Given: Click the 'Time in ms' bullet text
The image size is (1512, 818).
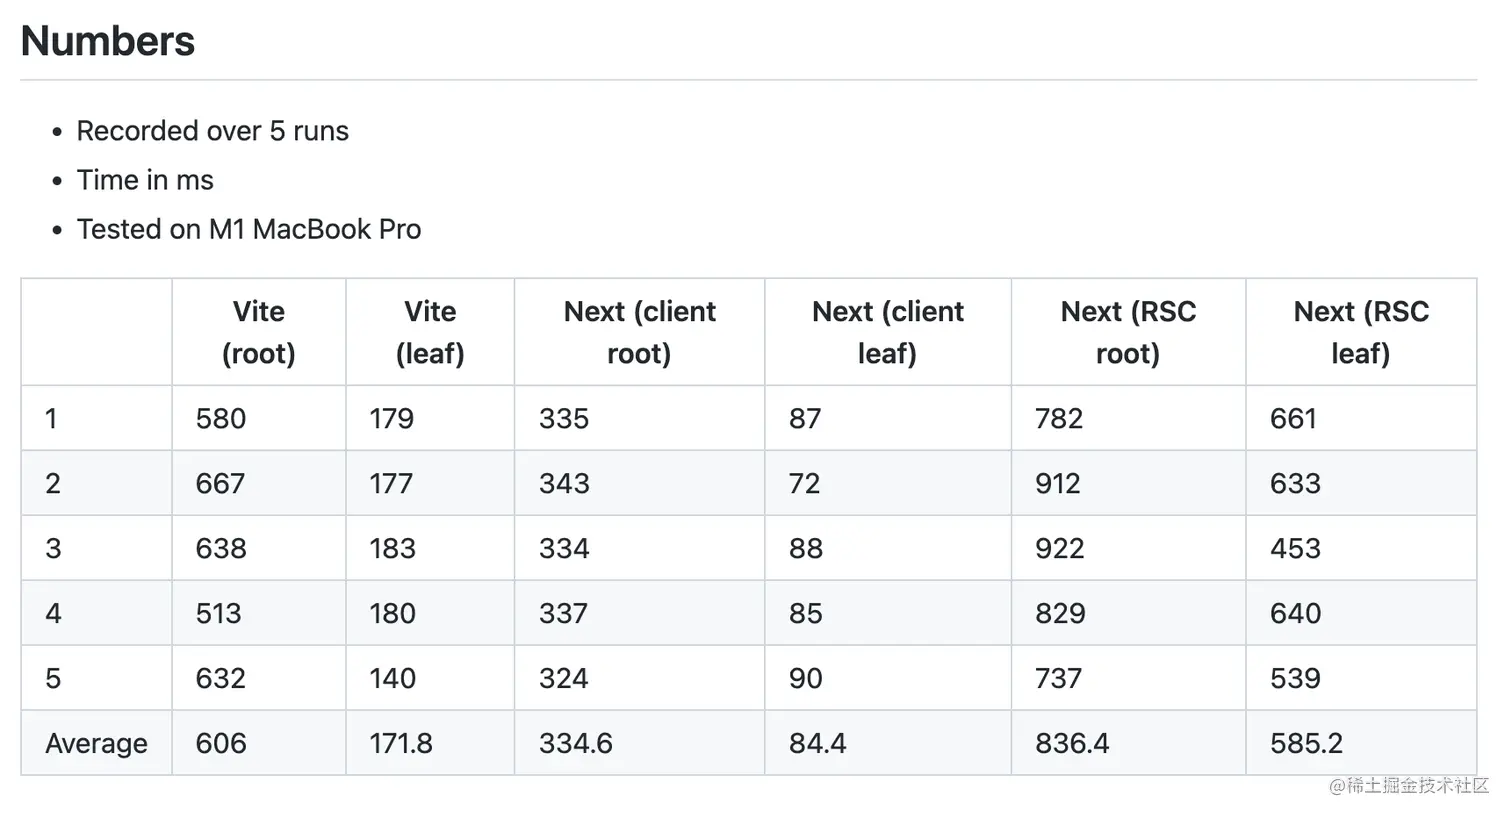Looking at the screenshot, I should click(x=145, y=180).
